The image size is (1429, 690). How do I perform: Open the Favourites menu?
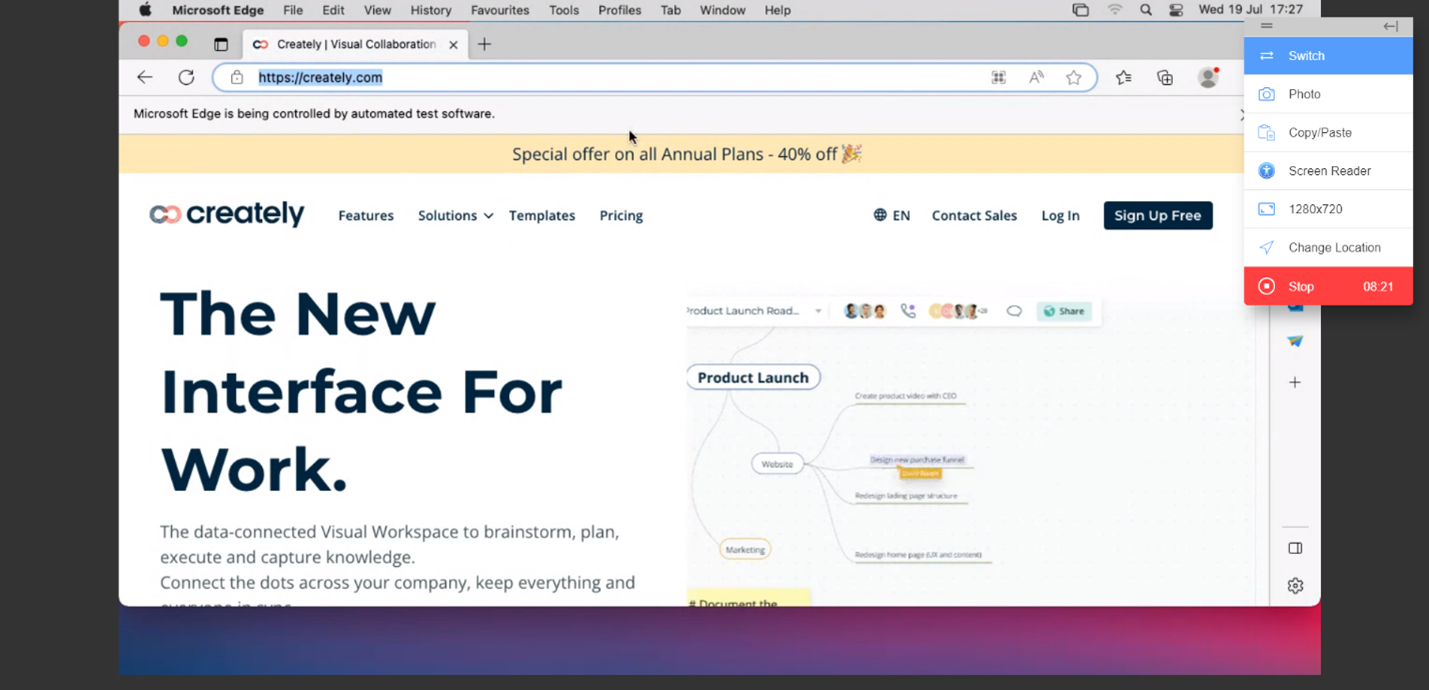click(x=500, y=10)
